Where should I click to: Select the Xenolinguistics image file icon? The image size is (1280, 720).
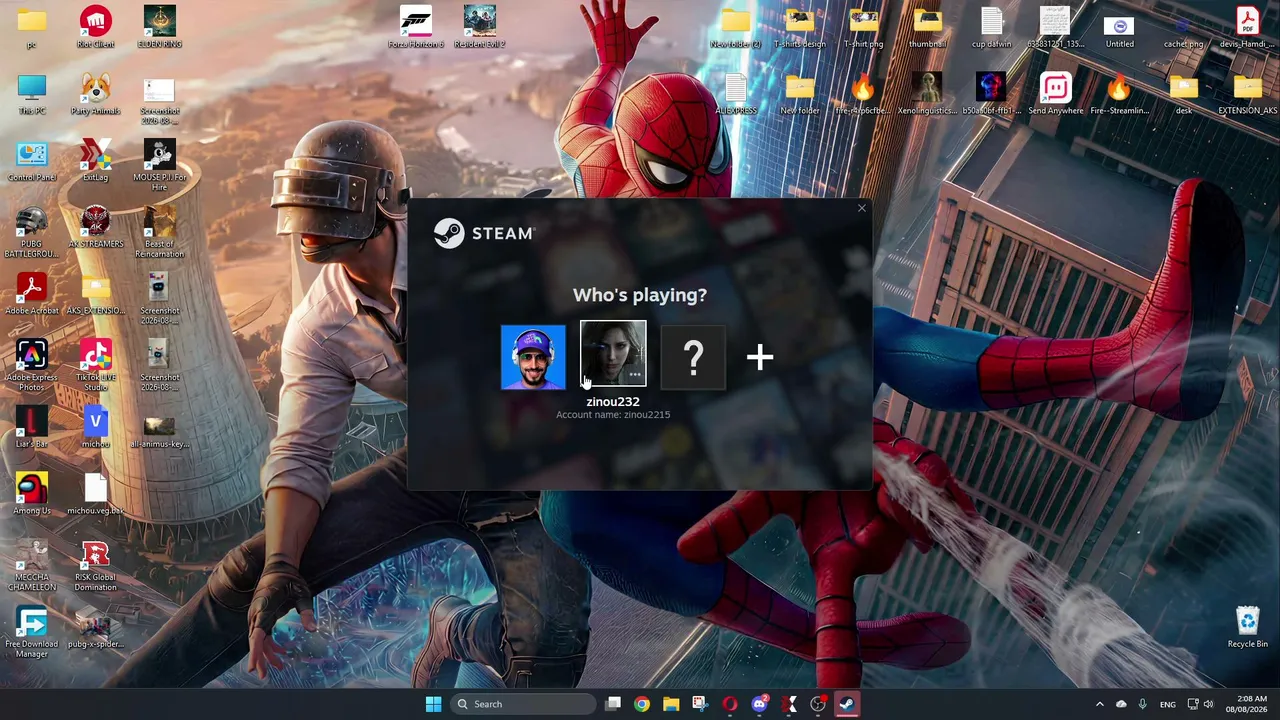coord(928,94)
